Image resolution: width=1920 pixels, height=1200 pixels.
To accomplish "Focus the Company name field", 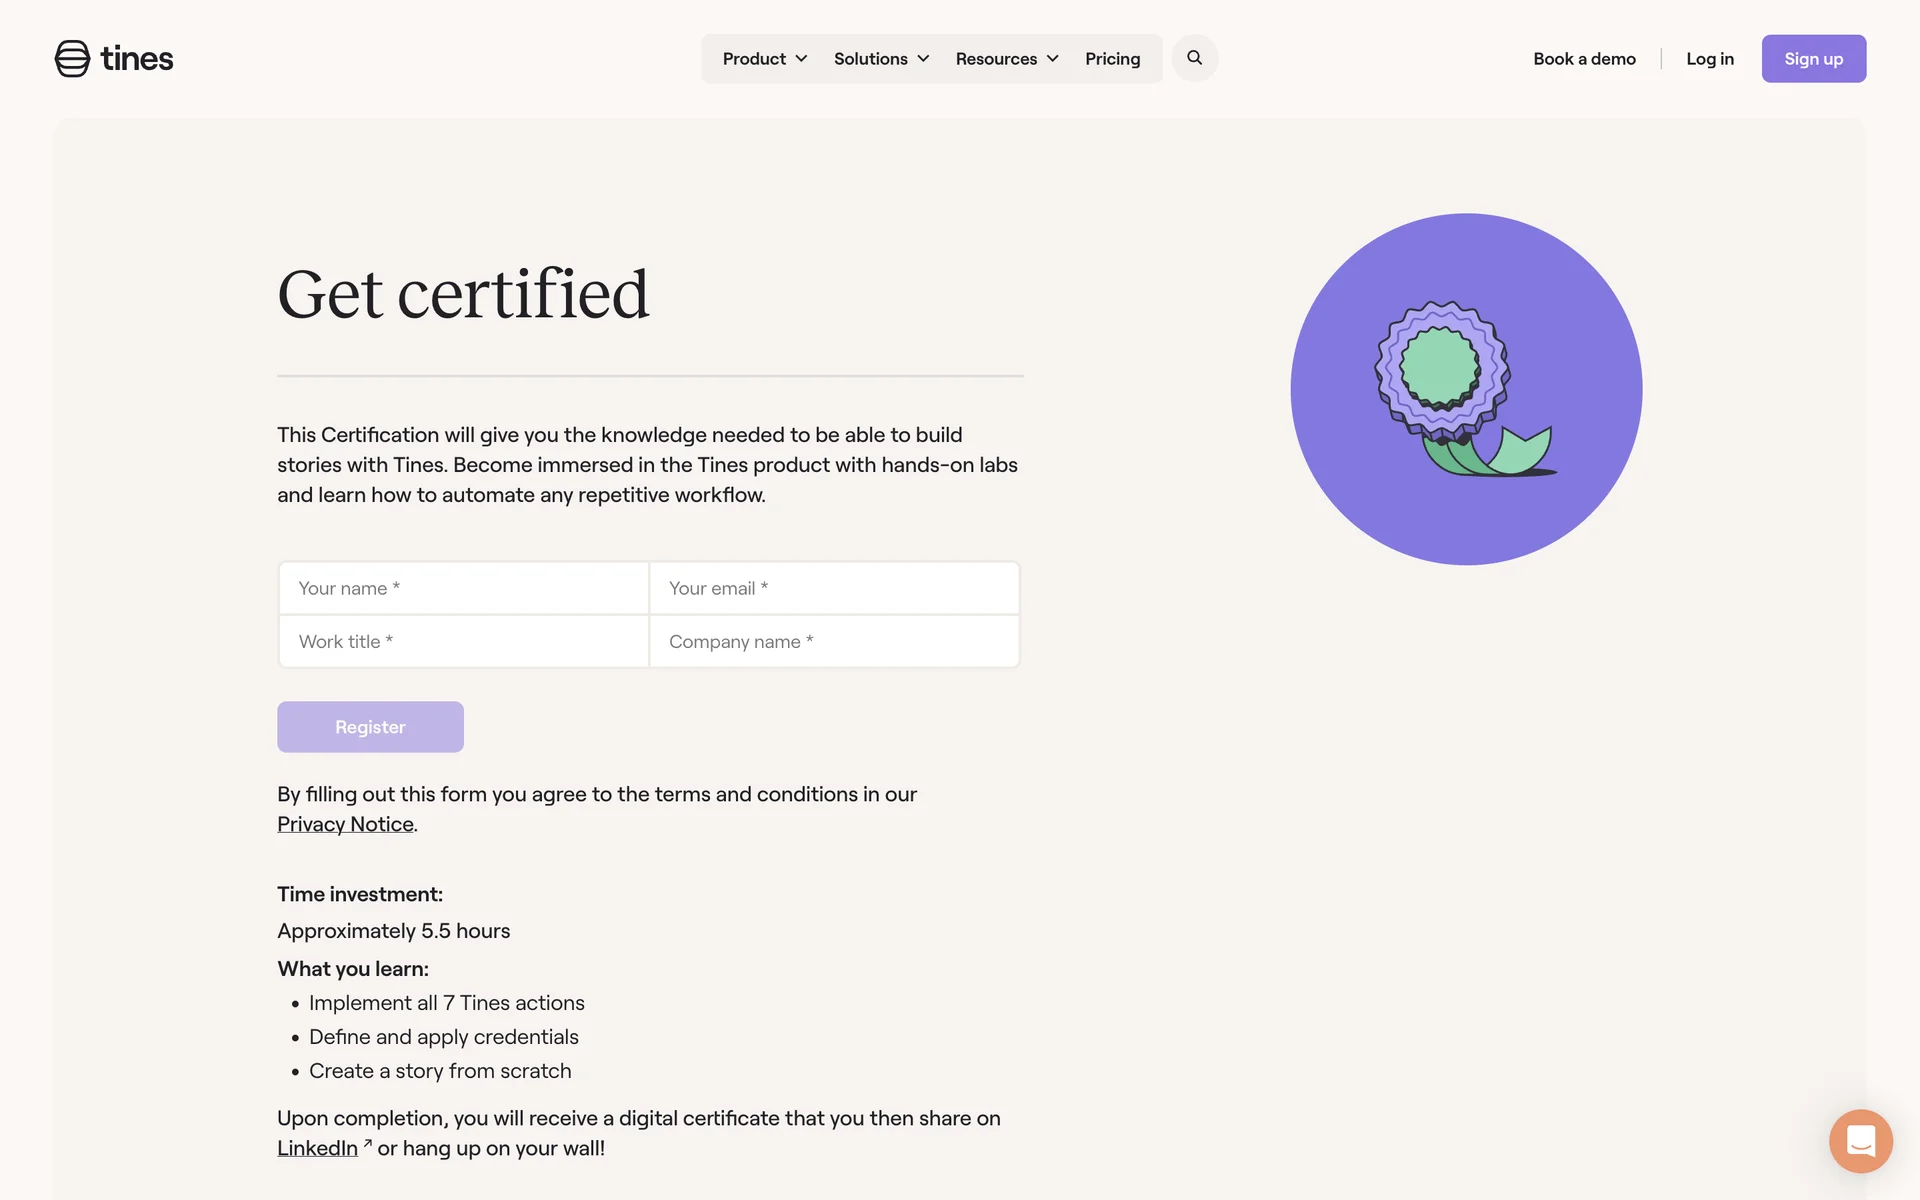I will (x=834, y=642).
